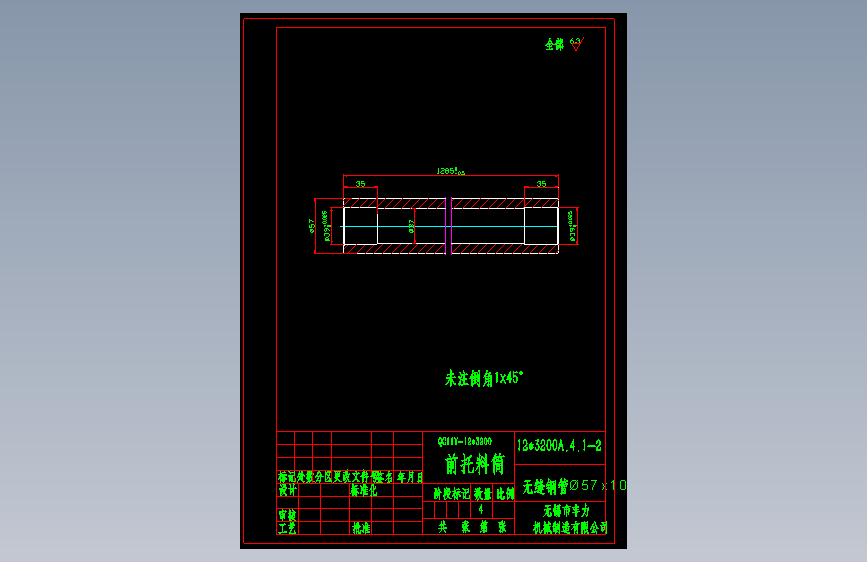Image resolution: width=867 pixels, height=562 pixels.
Task: Click the 阶段标记 header cell
Action: [x=451, y=493]
